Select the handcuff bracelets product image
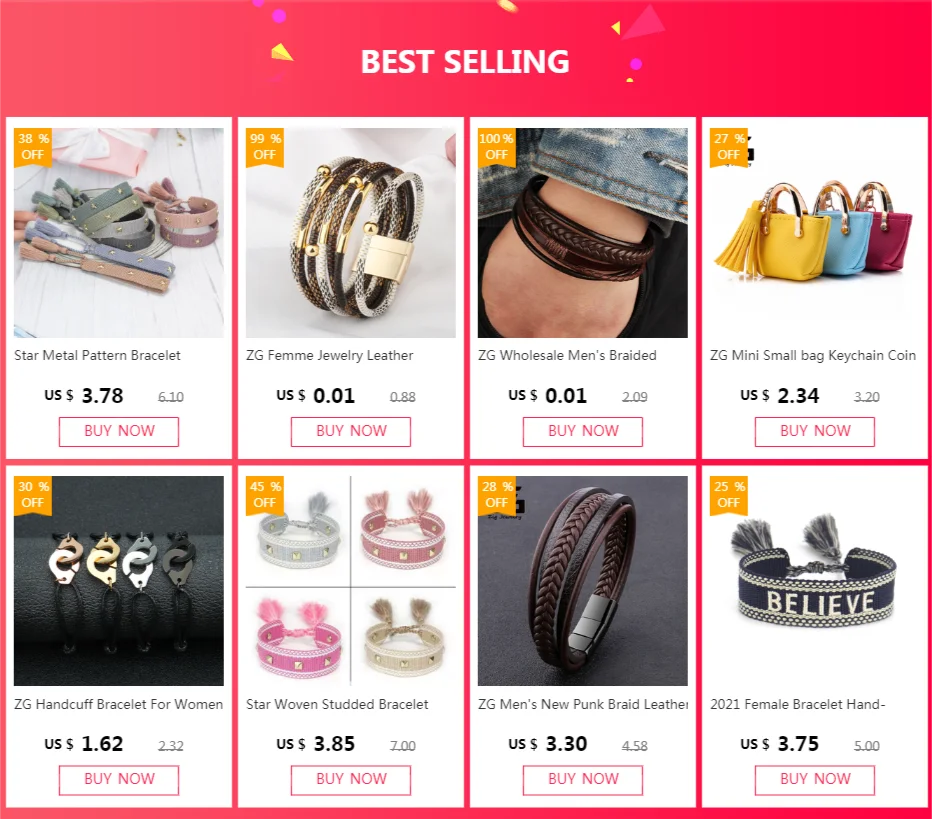This screenshot has height=819, width=932. tap(119, 581)
